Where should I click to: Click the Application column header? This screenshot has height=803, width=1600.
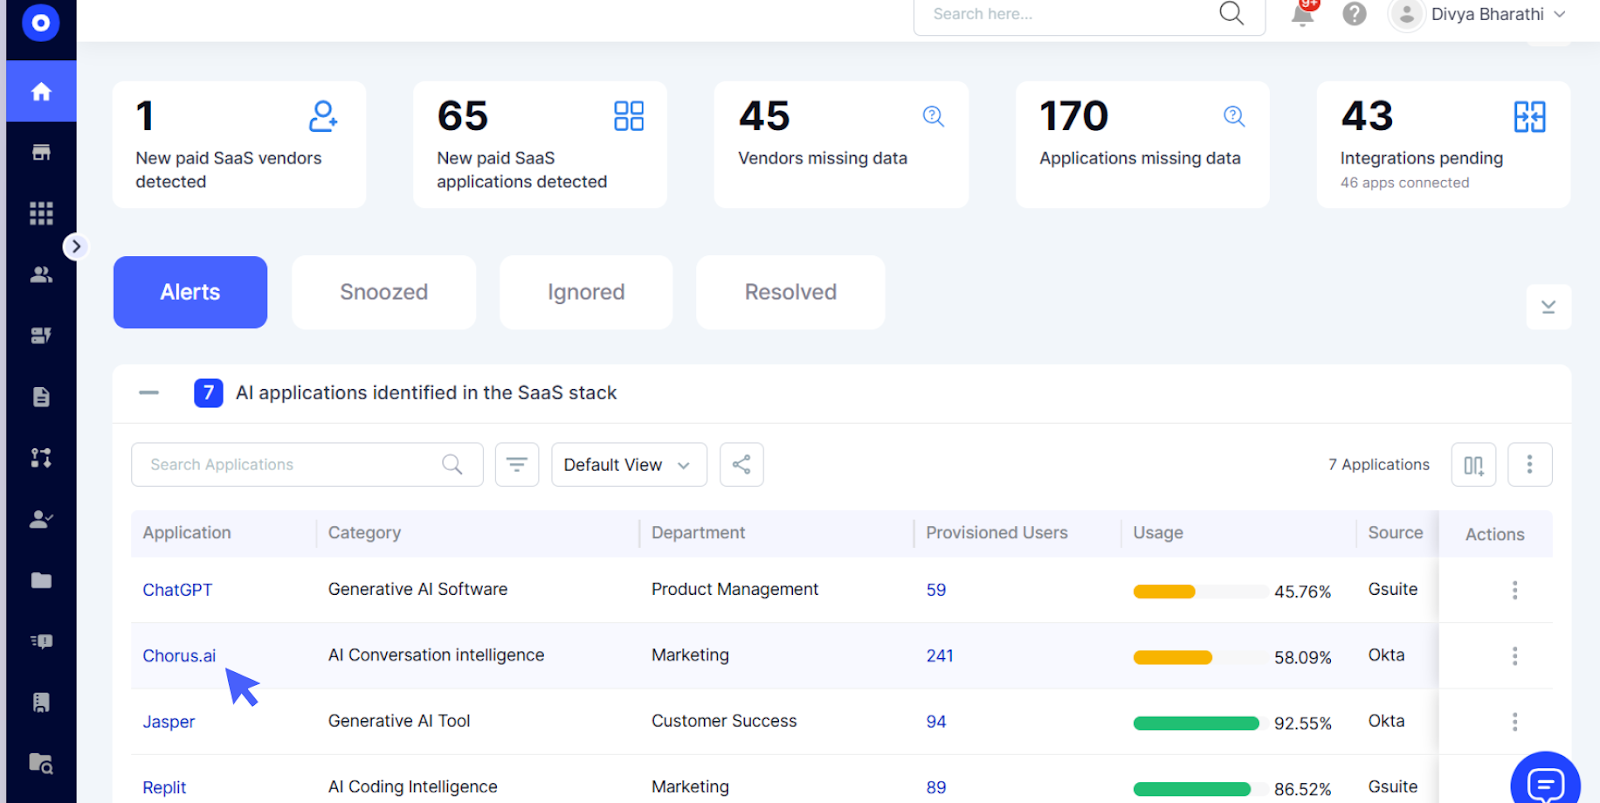[187, 533]
